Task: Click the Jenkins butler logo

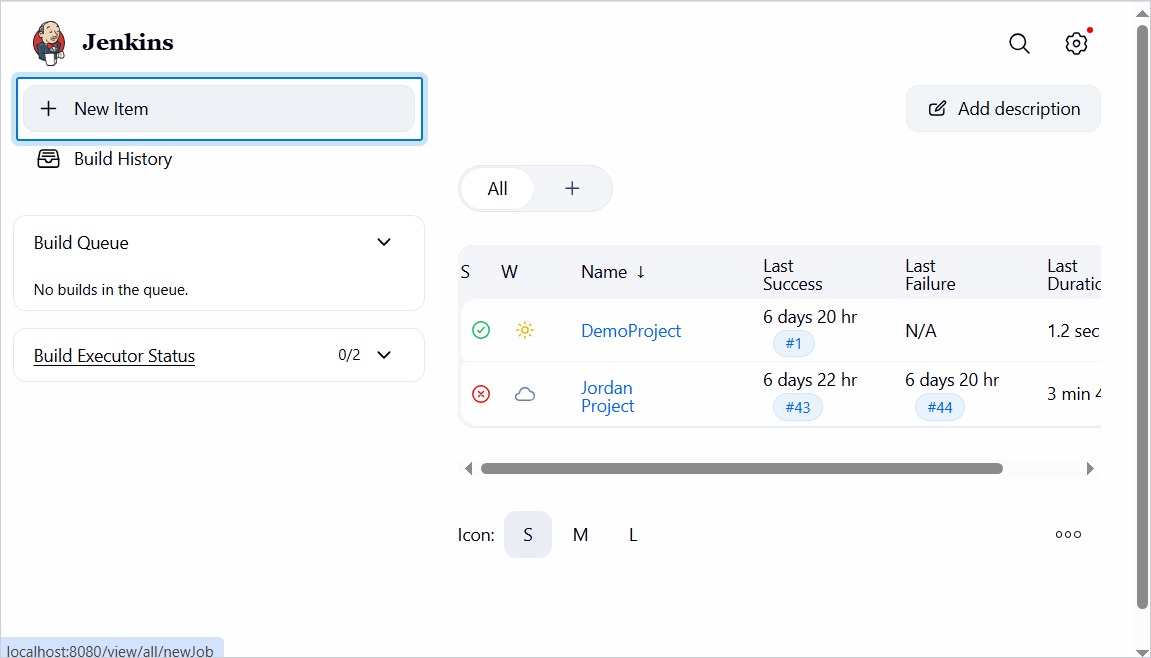Action: (49, 43)
